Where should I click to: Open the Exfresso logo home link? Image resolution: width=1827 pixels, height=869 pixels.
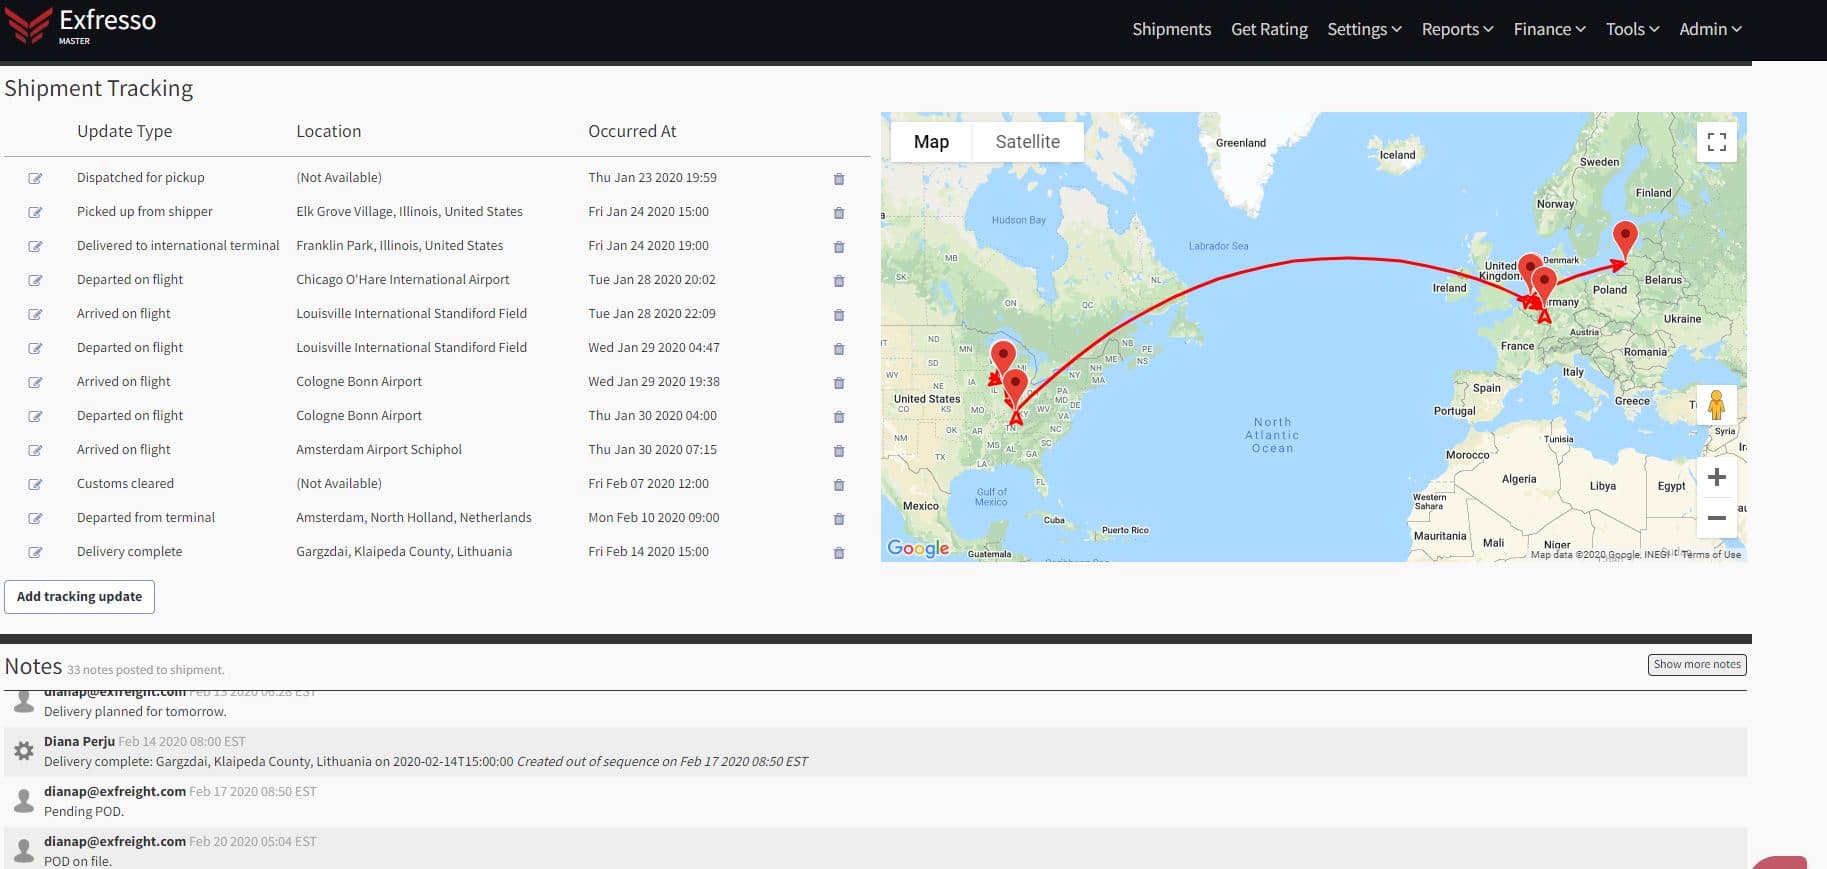pos(80,26)
